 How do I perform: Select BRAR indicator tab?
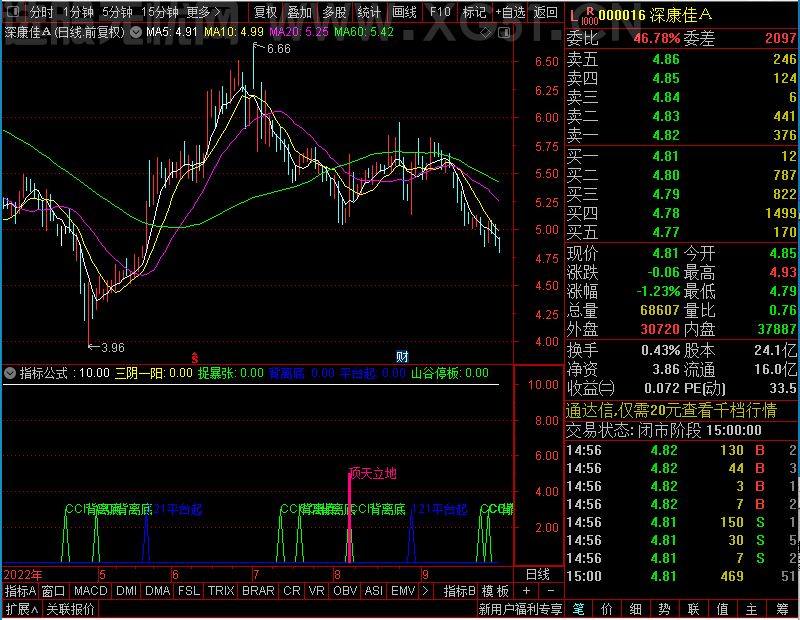tap(258, 591)
